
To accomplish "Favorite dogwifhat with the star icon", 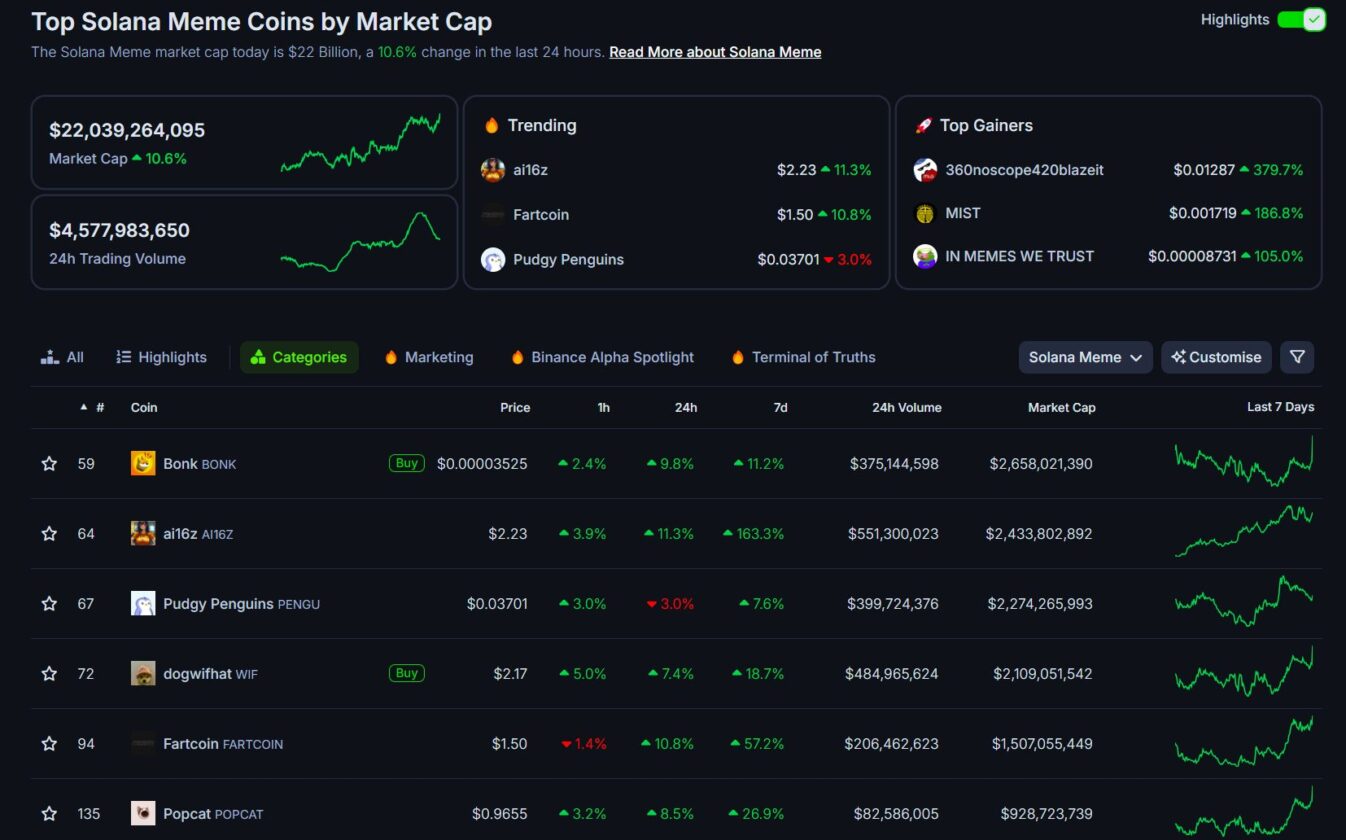I will point(49,674).
